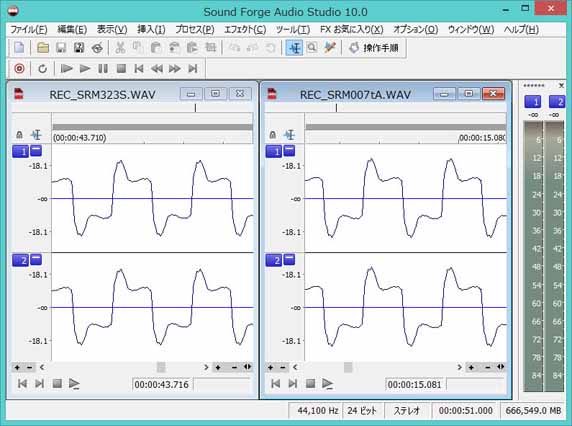This screenshot has width=572, height=426.
Task: Toggle meter channel 2 button
Action: coord(557,102)
